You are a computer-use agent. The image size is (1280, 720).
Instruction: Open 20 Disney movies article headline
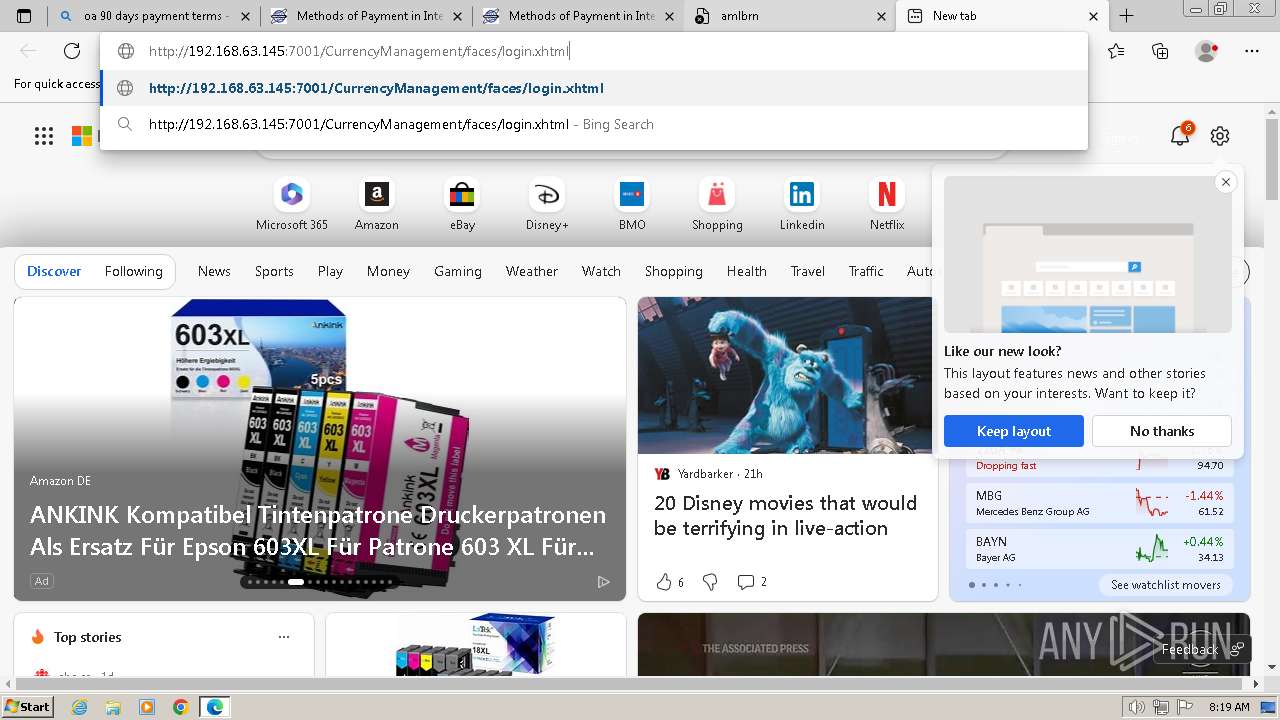785,516
